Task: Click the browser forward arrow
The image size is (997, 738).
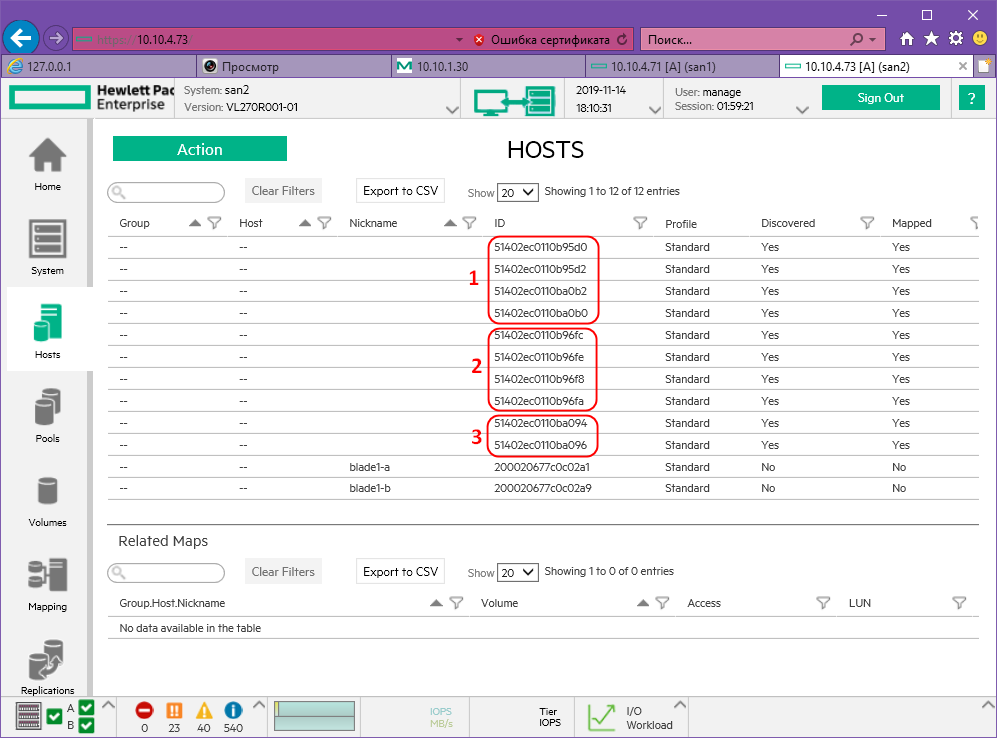Action: tap(56, 39)
